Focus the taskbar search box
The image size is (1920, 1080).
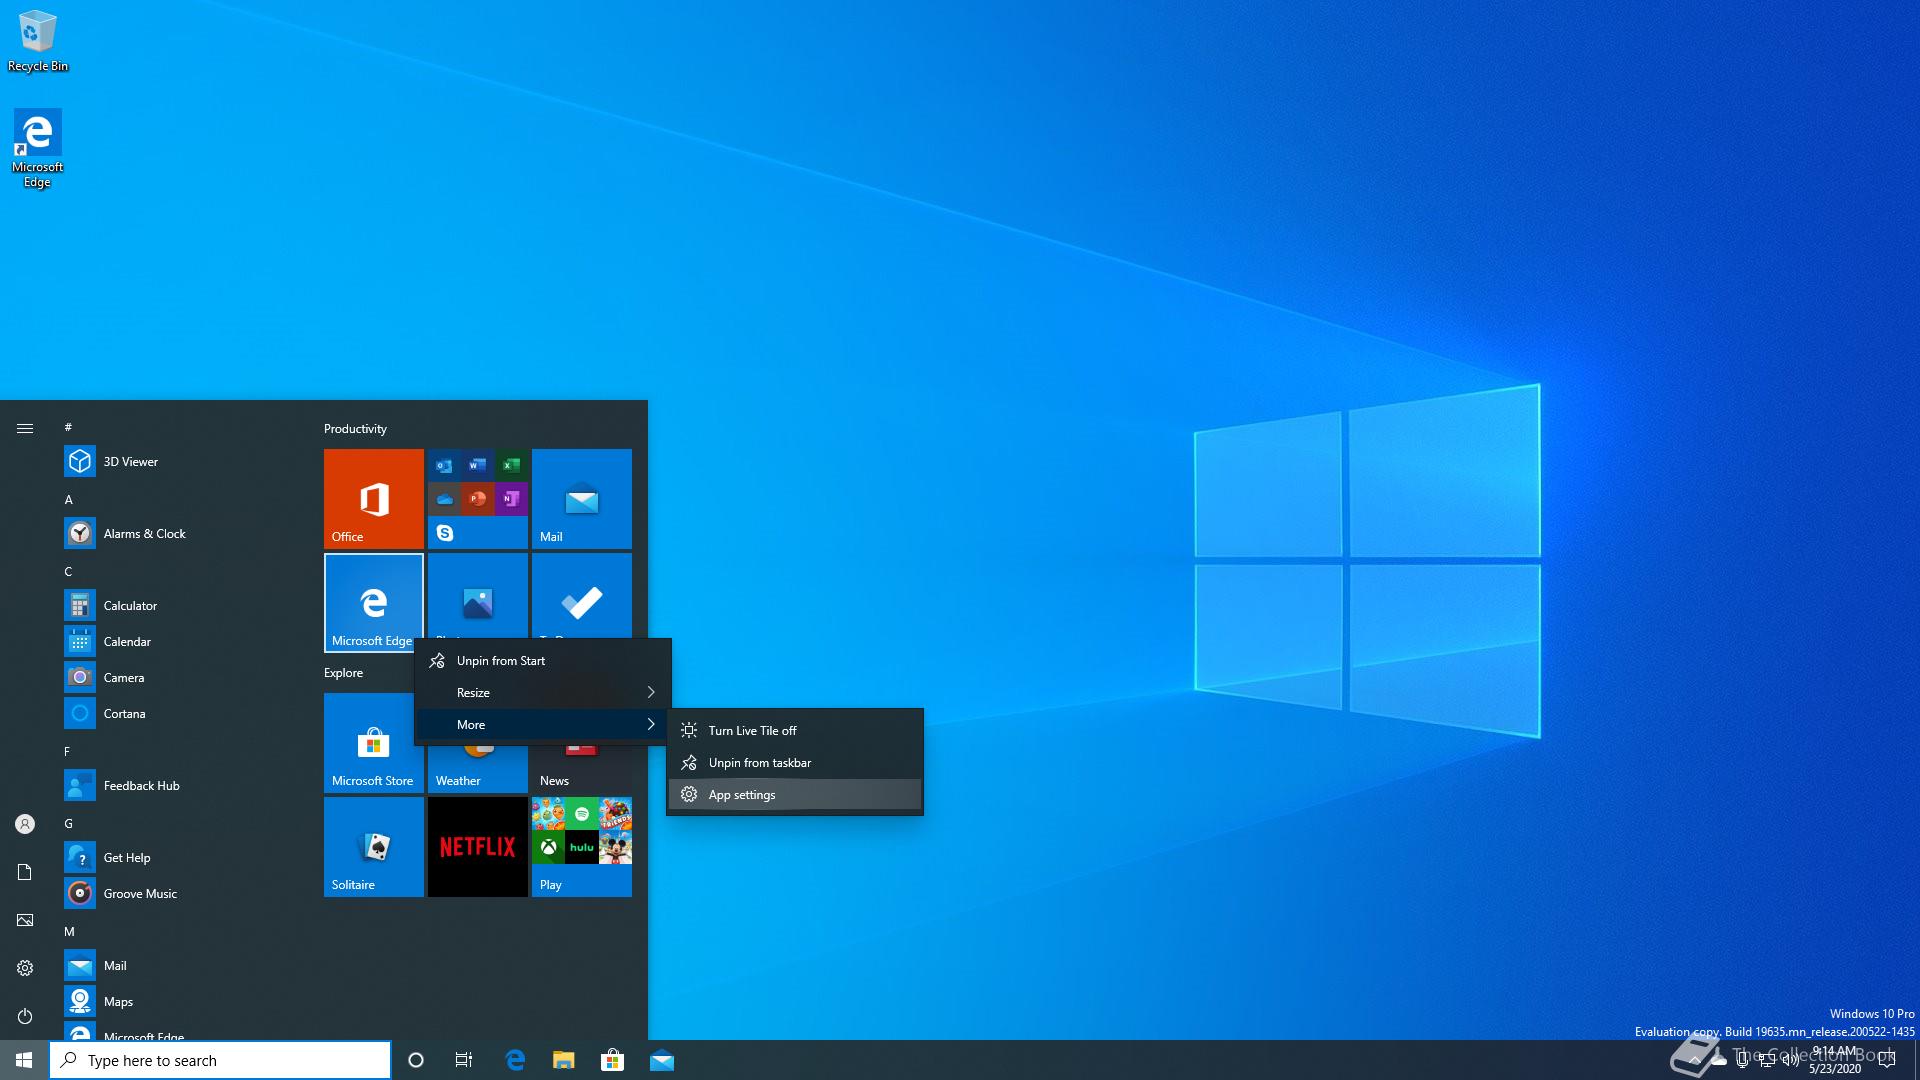point(220,1060)
